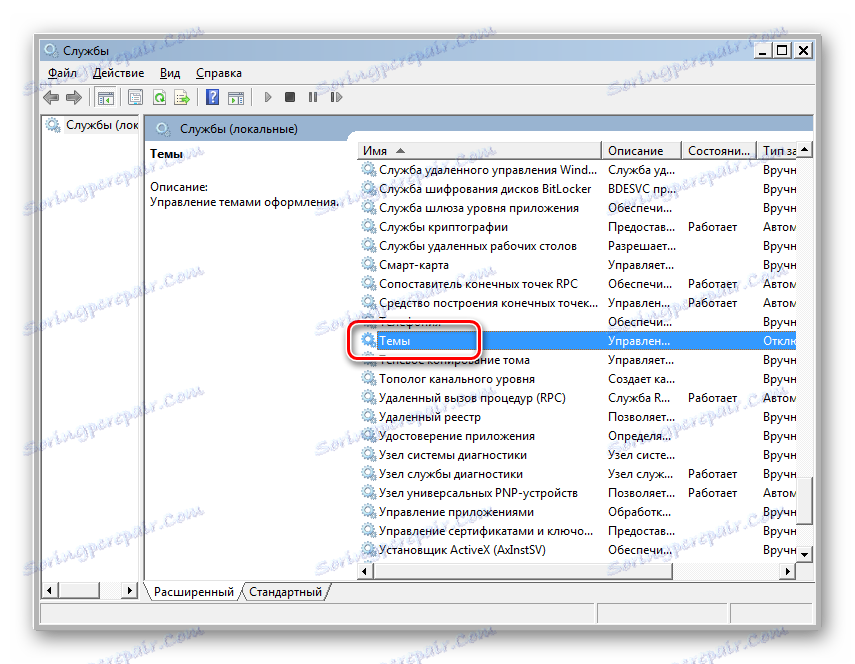The width and height of the screenshot is (855, 664).
Task: Click the forward arrow in the toolbar
Action: (x=74, y=98)
